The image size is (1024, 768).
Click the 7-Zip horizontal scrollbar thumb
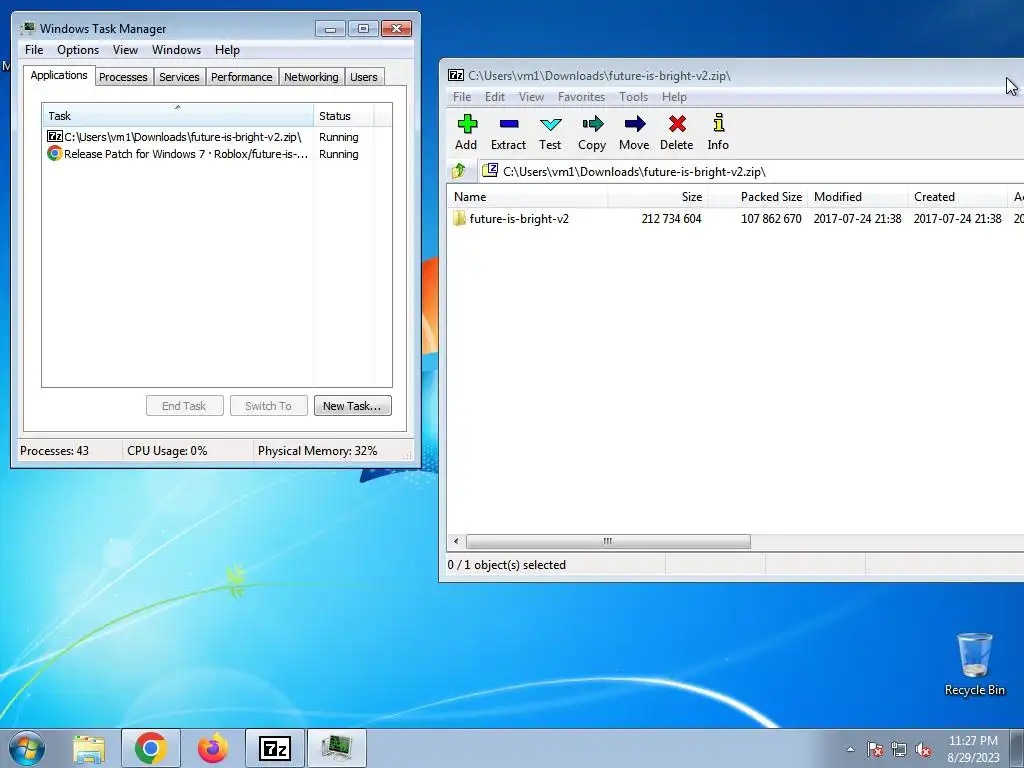pyautogui.click(x=608, y=541)
